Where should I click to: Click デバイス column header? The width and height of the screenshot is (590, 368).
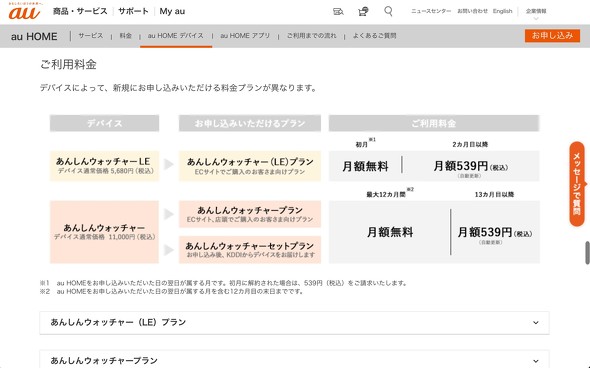click(104, 123)
